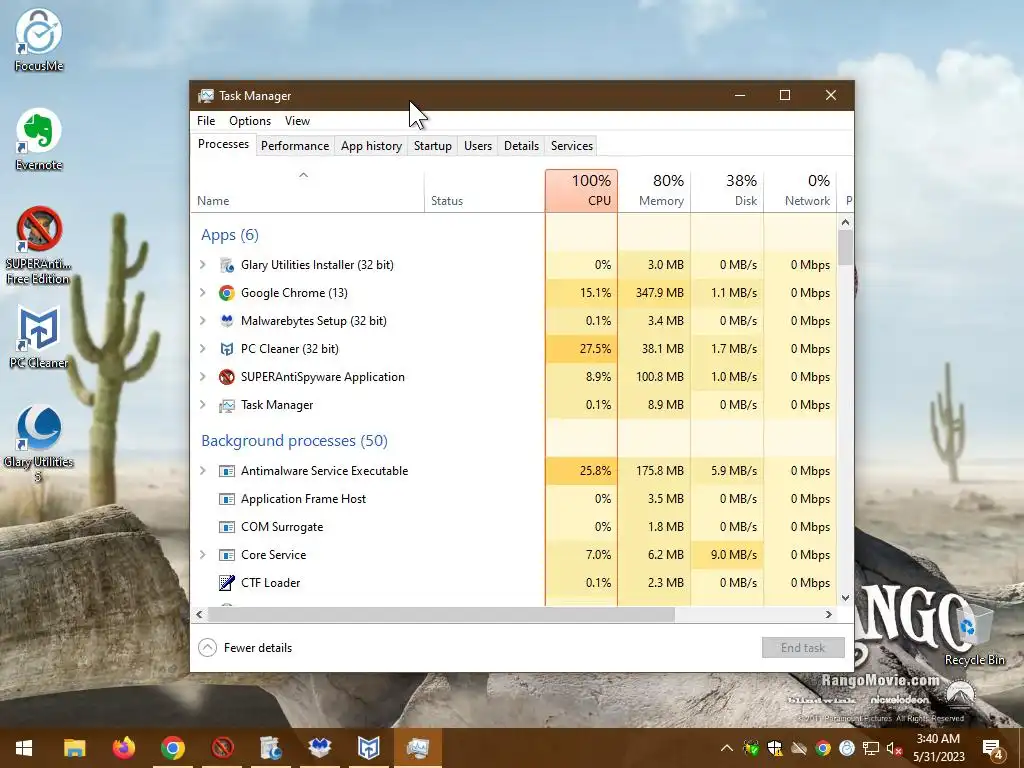Click the PC Cleaner process row icon

(x=227, y=349)
